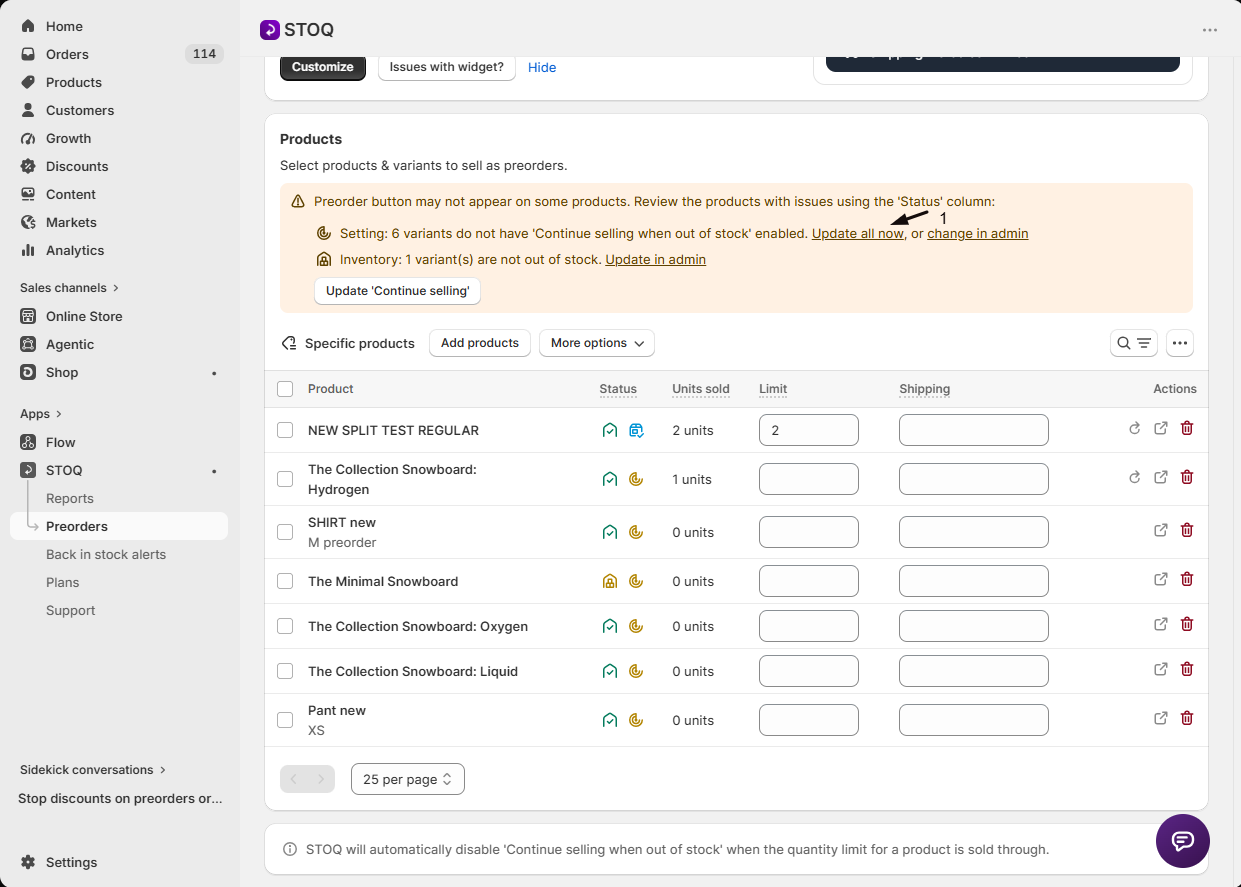Open the 25 per page dropdown

408,779
